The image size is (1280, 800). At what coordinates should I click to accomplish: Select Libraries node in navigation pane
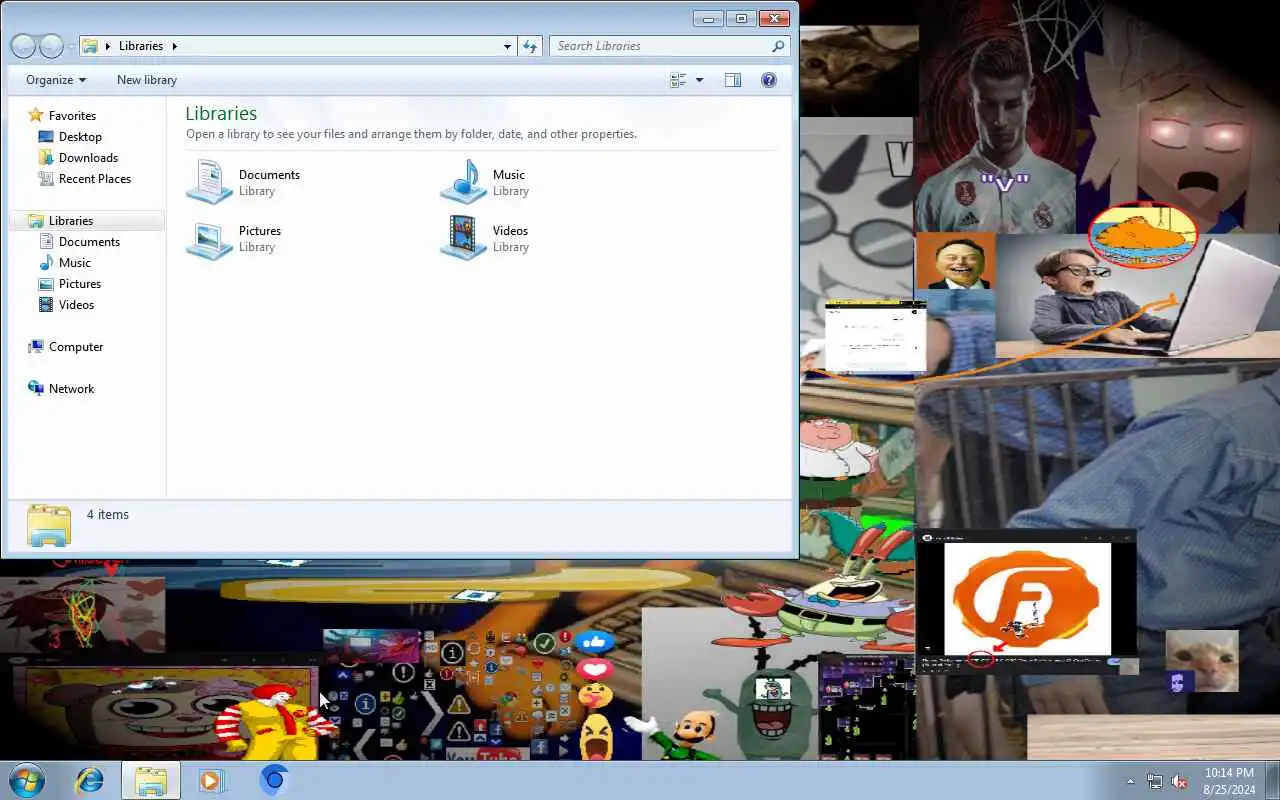pyautogui.click(x=61, y=220)
